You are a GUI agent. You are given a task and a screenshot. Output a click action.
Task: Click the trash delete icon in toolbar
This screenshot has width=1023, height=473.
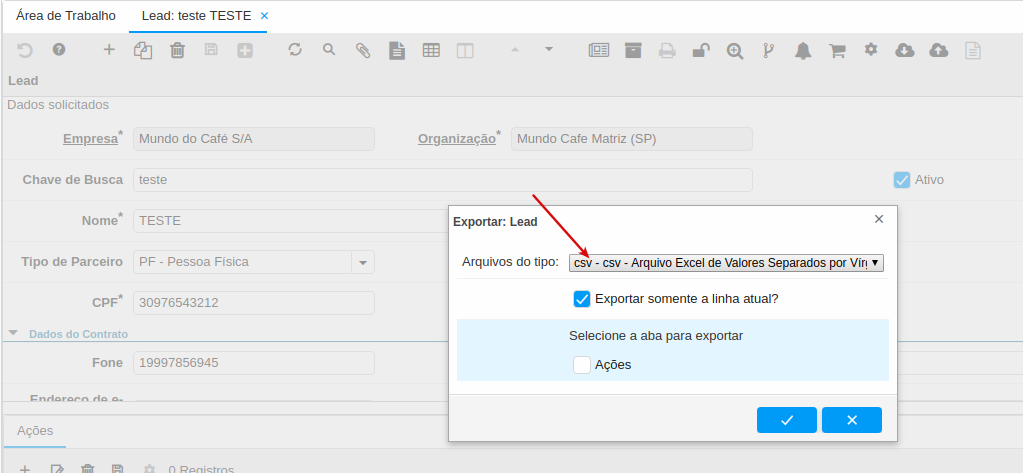pos(177,50)
